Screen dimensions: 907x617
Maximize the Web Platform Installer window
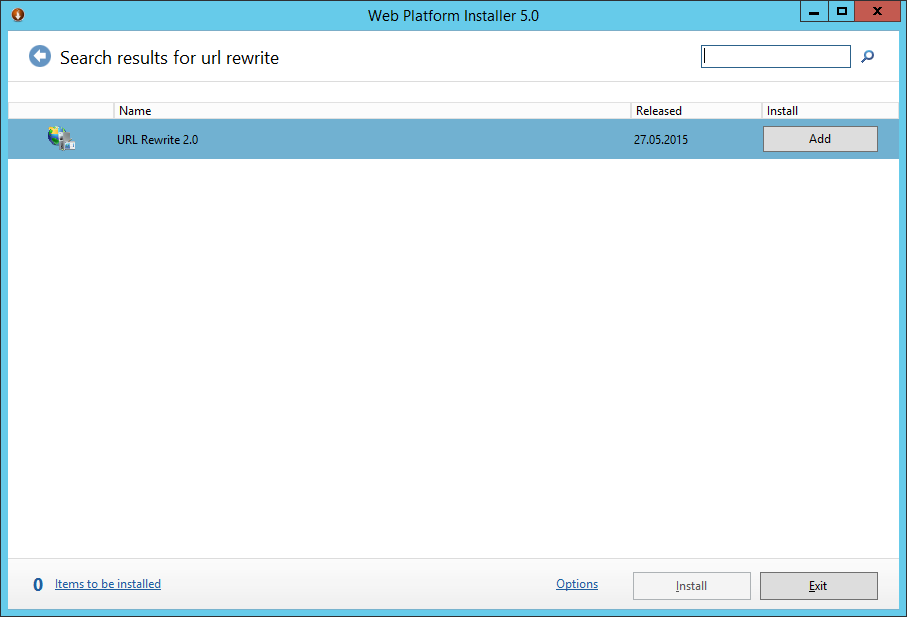[842, 12]
